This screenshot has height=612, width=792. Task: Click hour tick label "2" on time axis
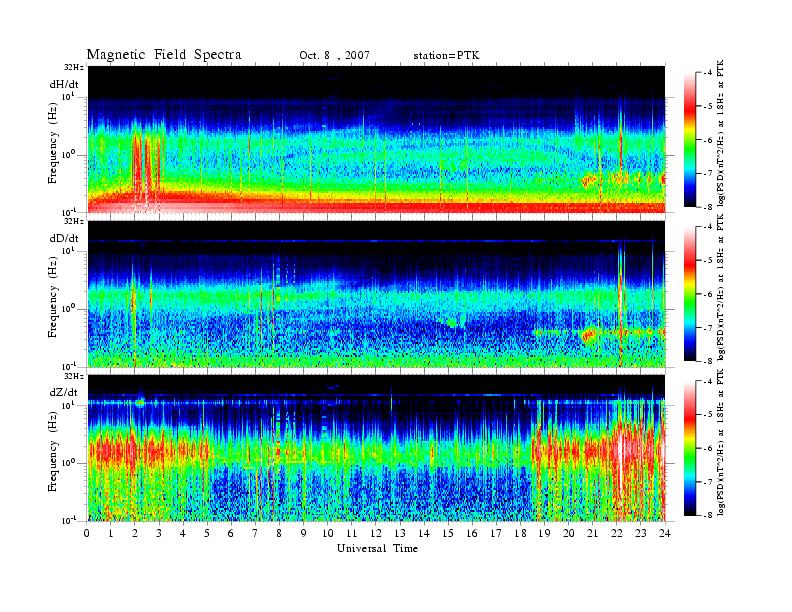coord(134,533)
